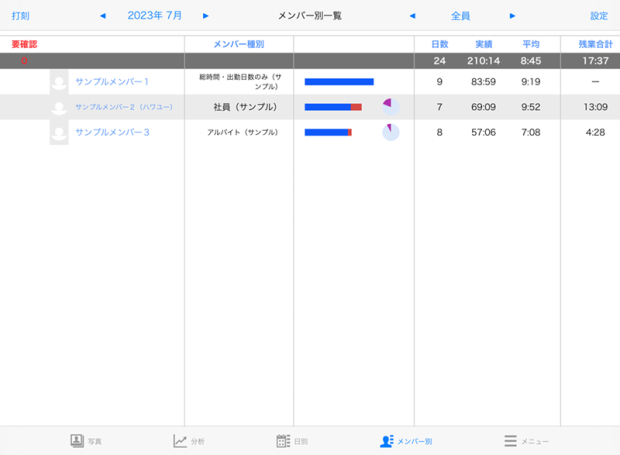This screenshot has height=455, width=620.
Task: Select the メンバー別 tab icon
Action: coord(386,441)
